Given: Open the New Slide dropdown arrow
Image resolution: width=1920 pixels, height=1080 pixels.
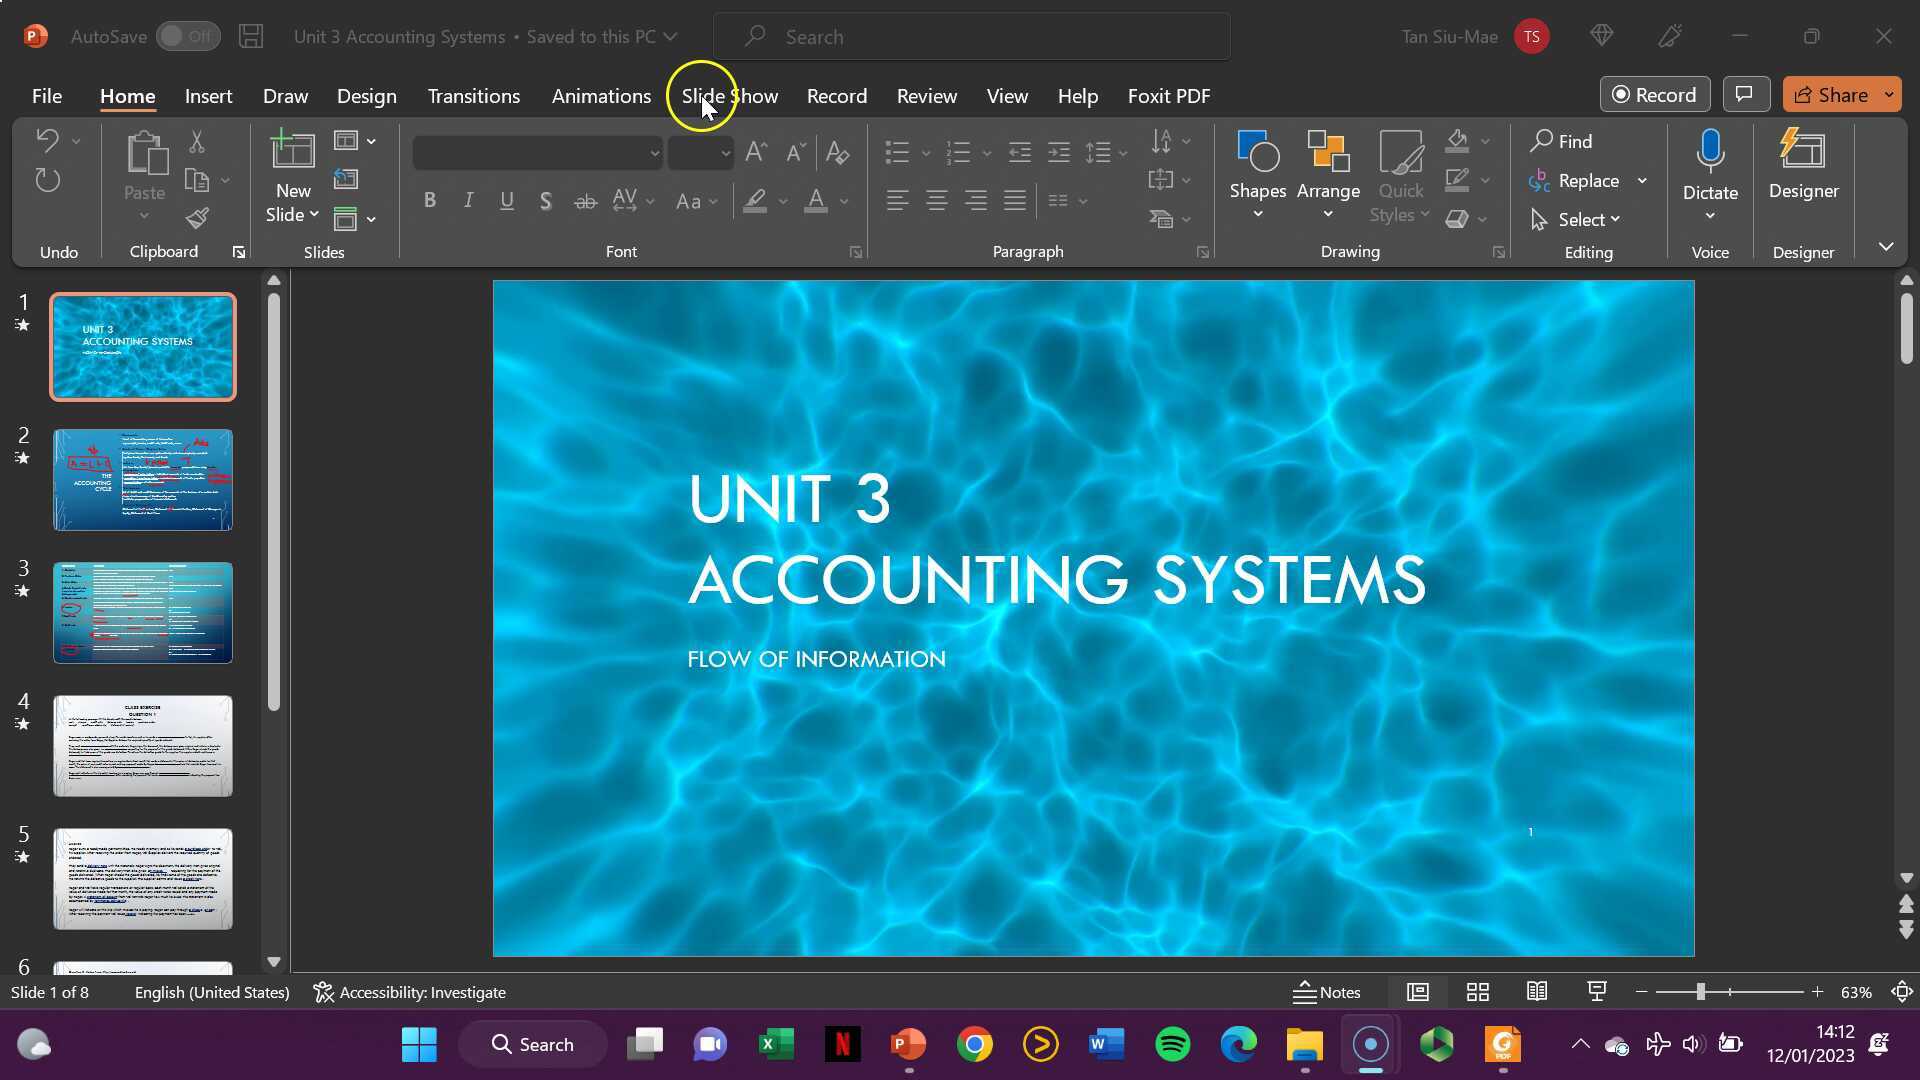Looking at the screenshot, I should pos(313,215).
